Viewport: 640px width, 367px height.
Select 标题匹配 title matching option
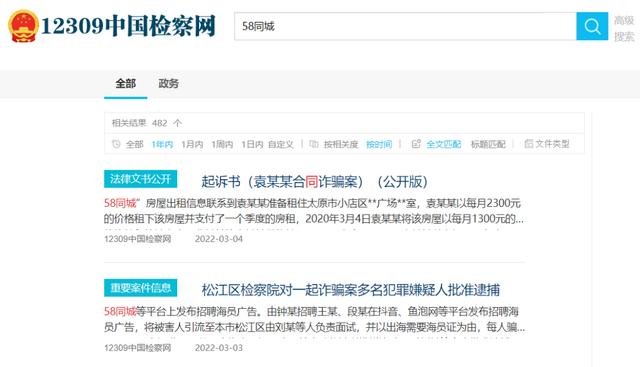pyautogui.click(x=488, y=144)
